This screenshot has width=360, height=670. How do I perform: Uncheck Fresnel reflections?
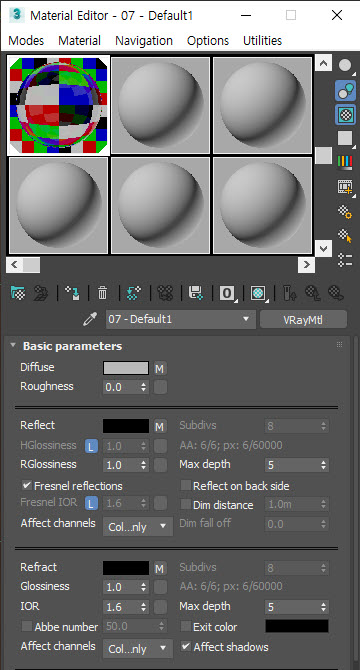coord(27,485)
